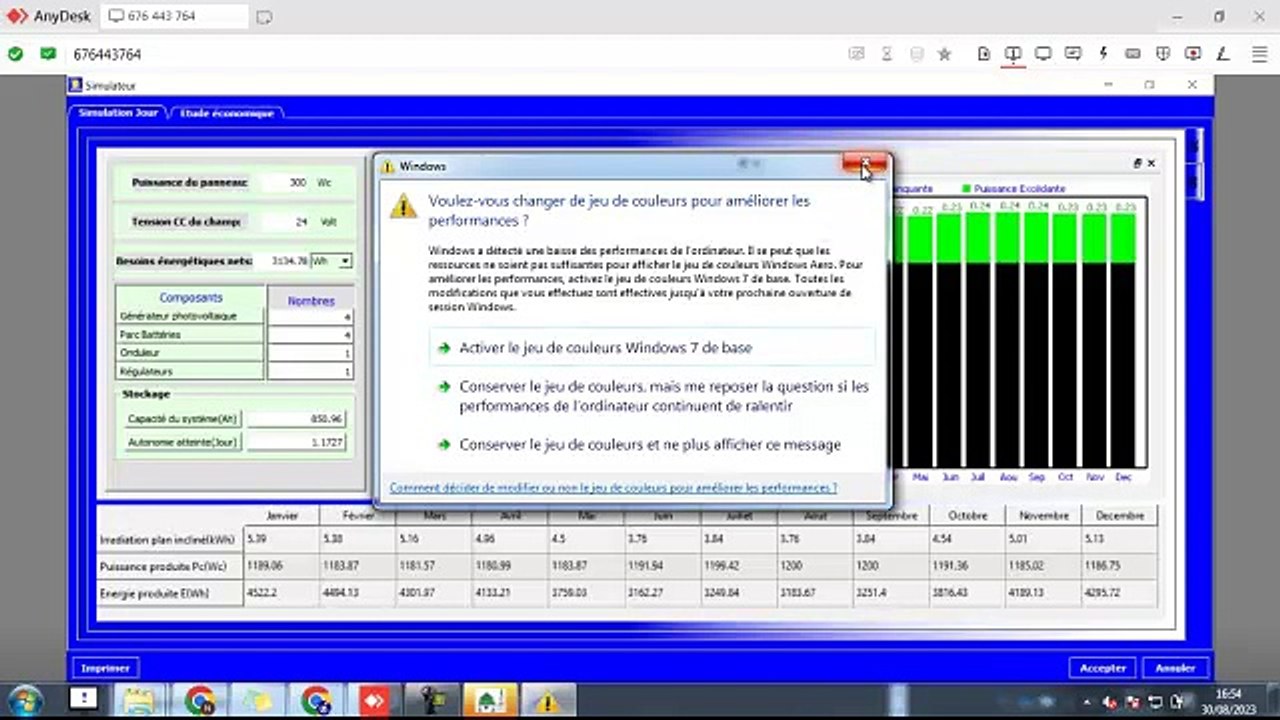Choose keep colors but ask again option
Screen dimensions: 1280x720
652,396
